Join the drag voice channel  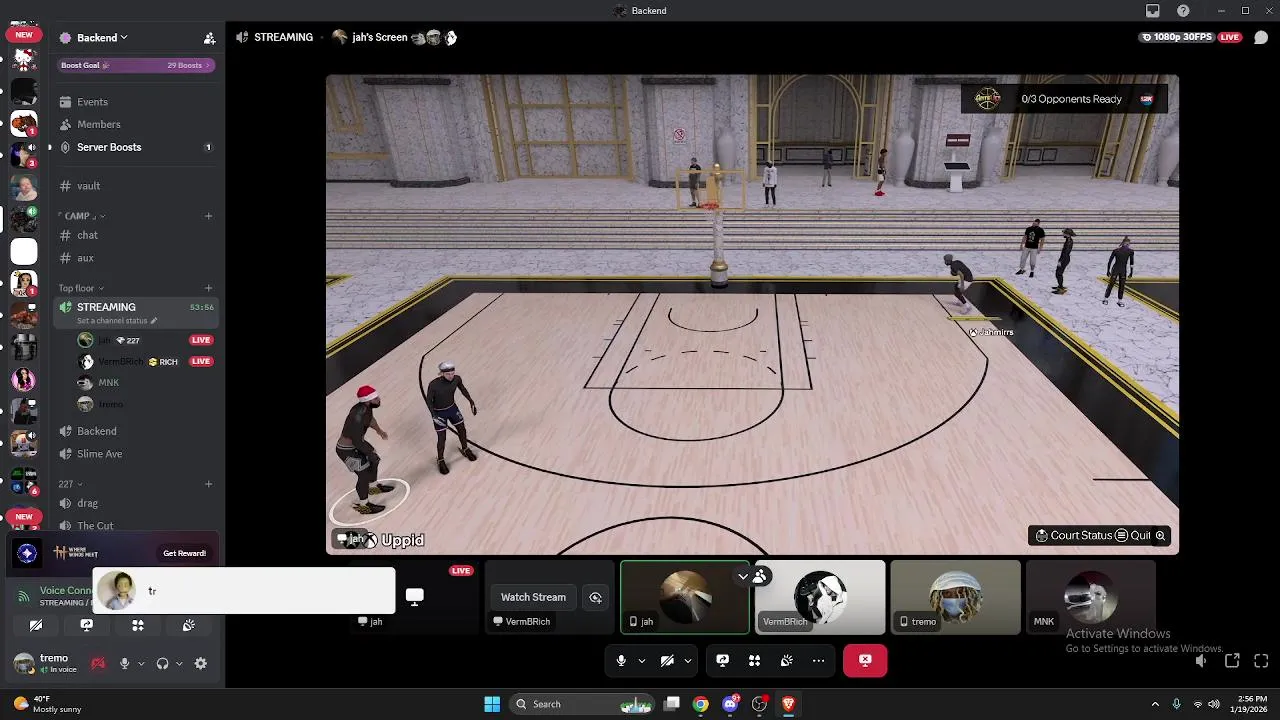136,503
